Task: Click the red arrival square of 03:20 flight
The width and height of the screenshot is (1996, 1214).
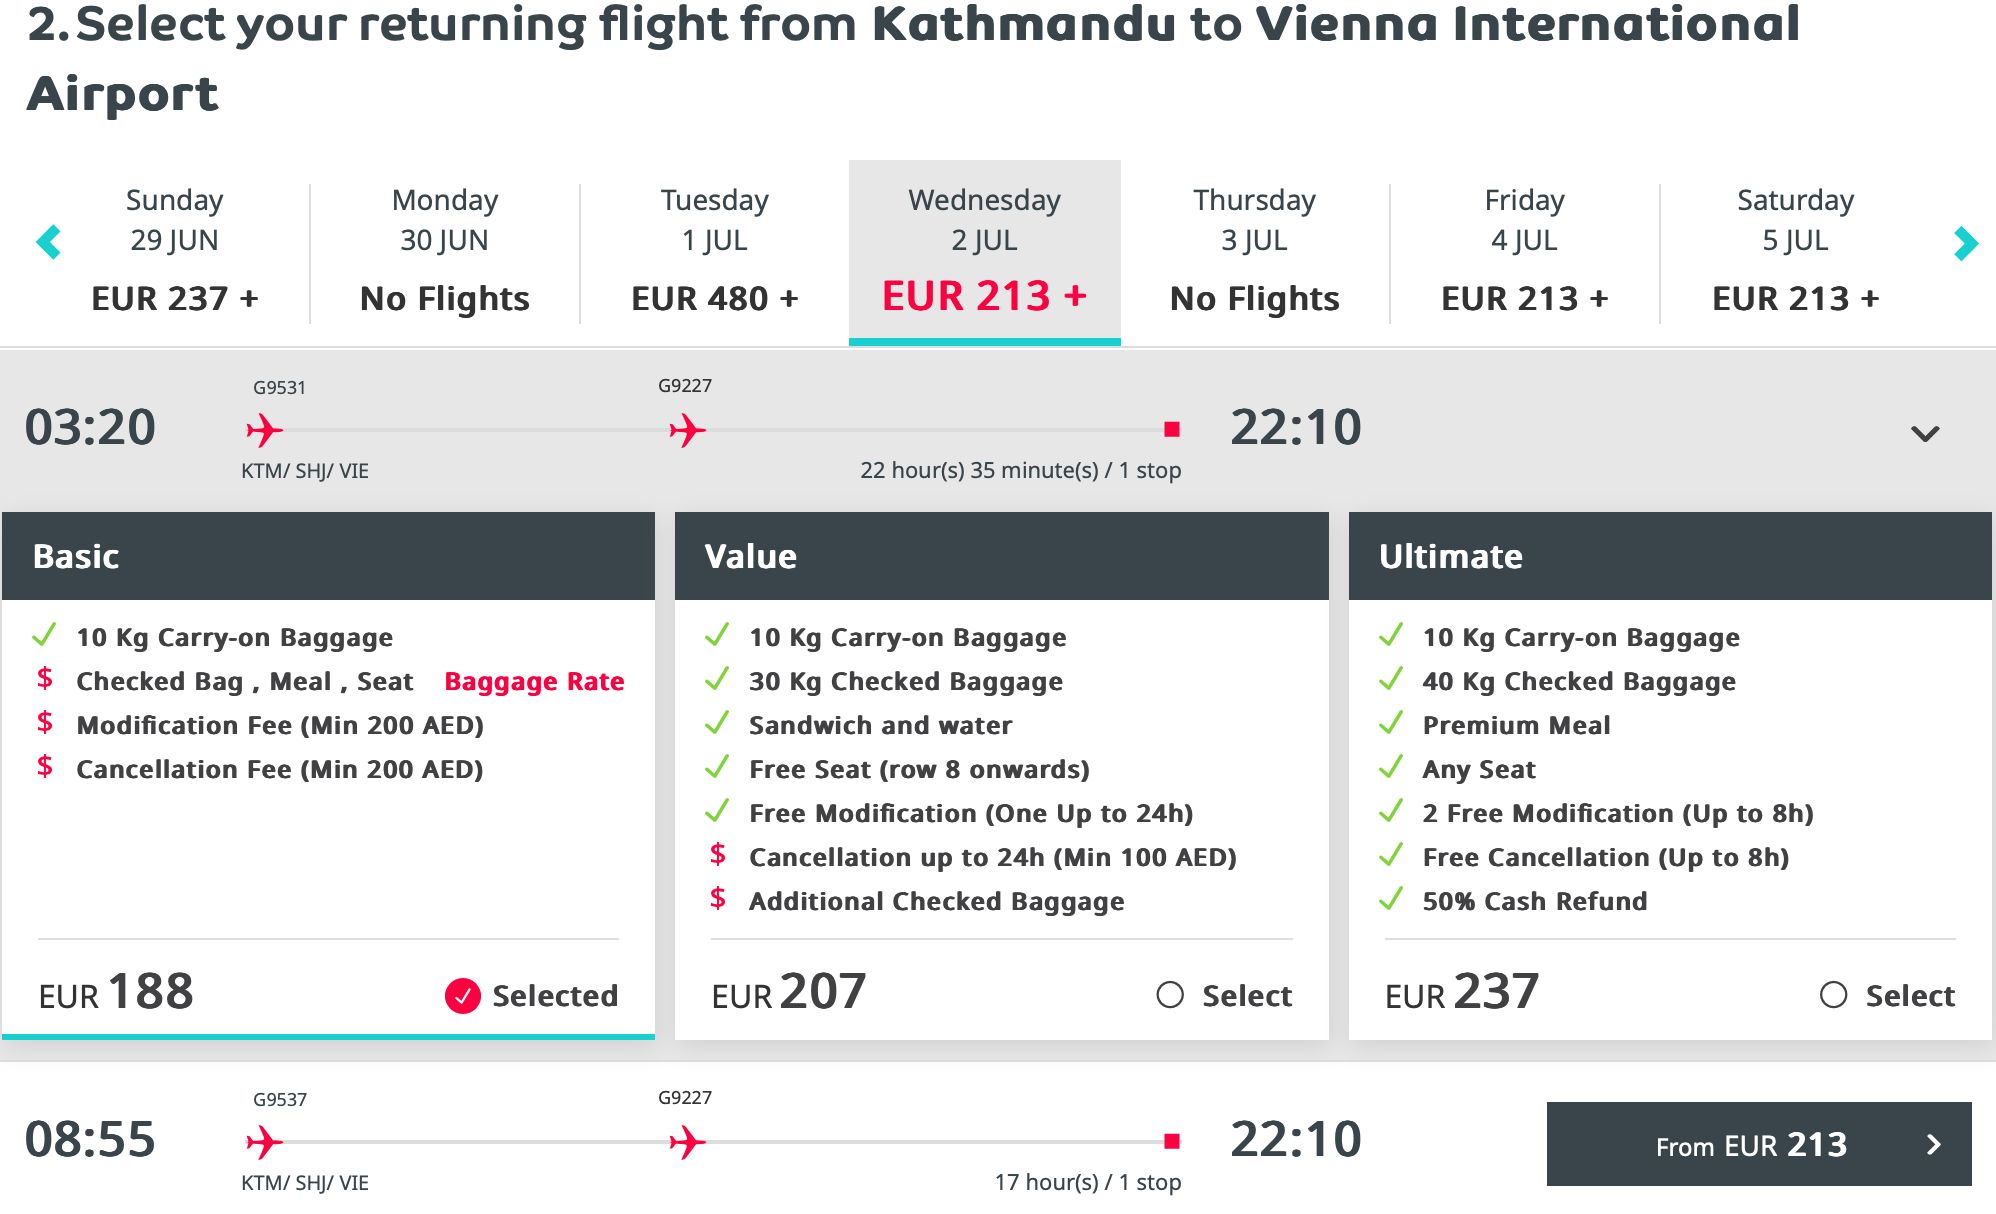Action: (1172, 430)
